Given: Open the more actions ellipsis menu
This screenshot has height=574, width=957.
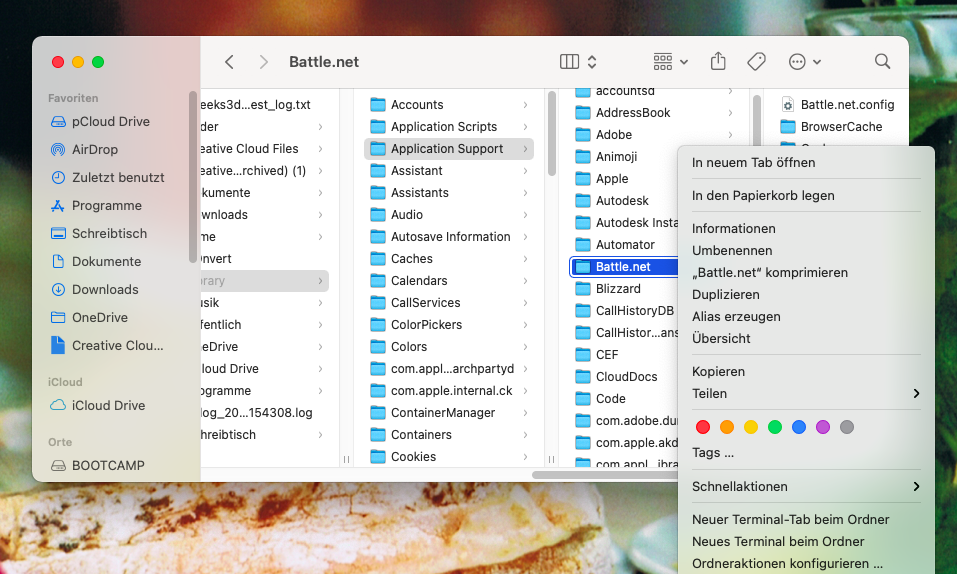Looking at the screenshot, I should pyautogui.click(x=804, y=62).
